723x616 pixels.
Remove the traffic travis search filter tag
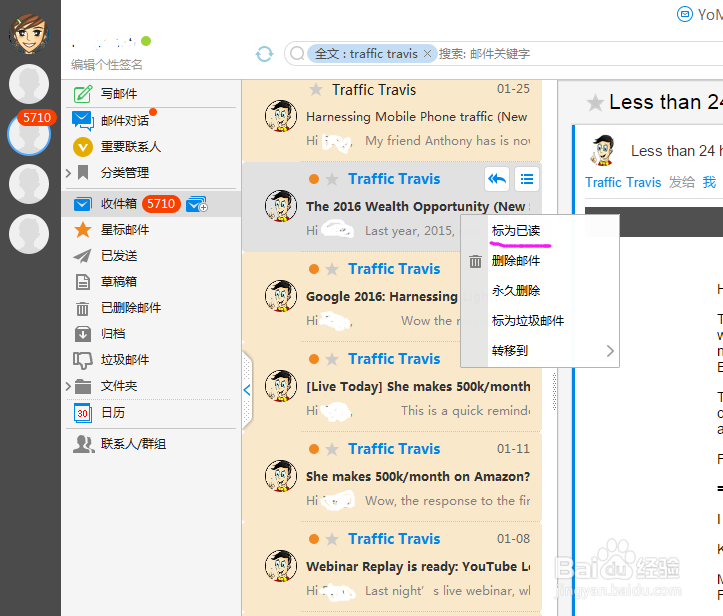(x=427, y=53)
